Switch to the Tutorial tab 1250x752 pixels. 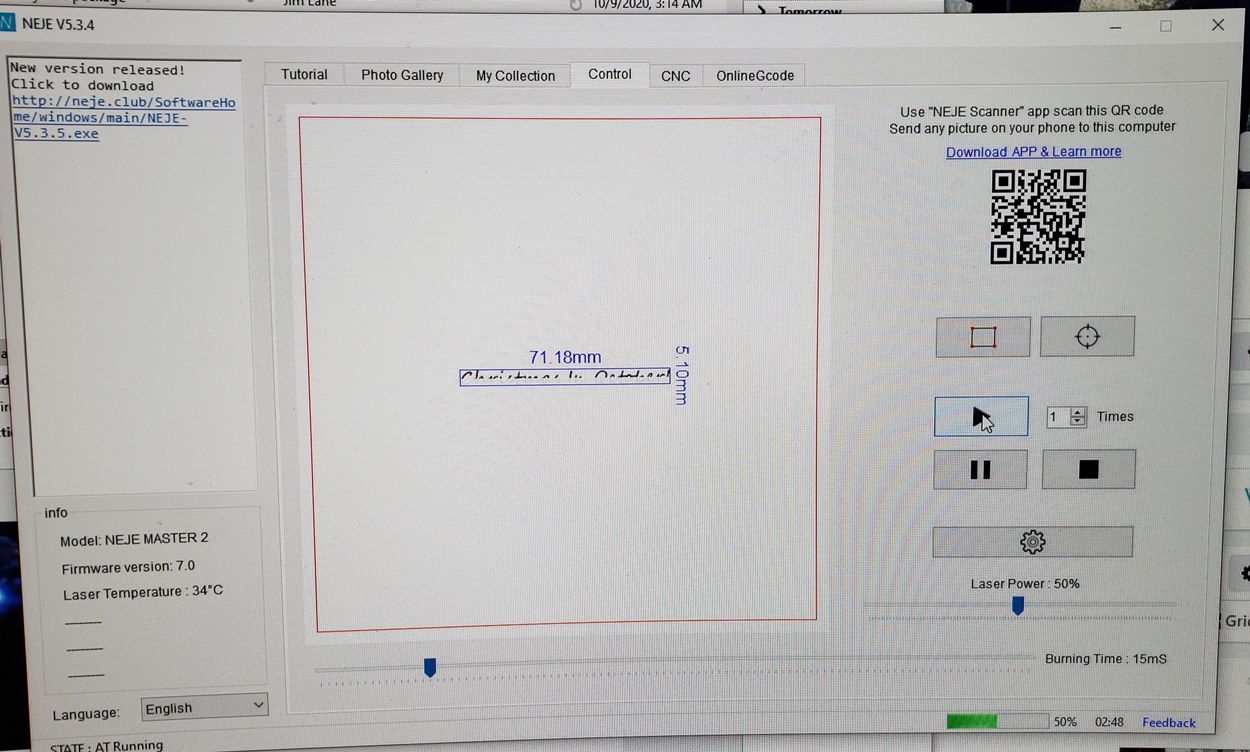click(304, 75)
